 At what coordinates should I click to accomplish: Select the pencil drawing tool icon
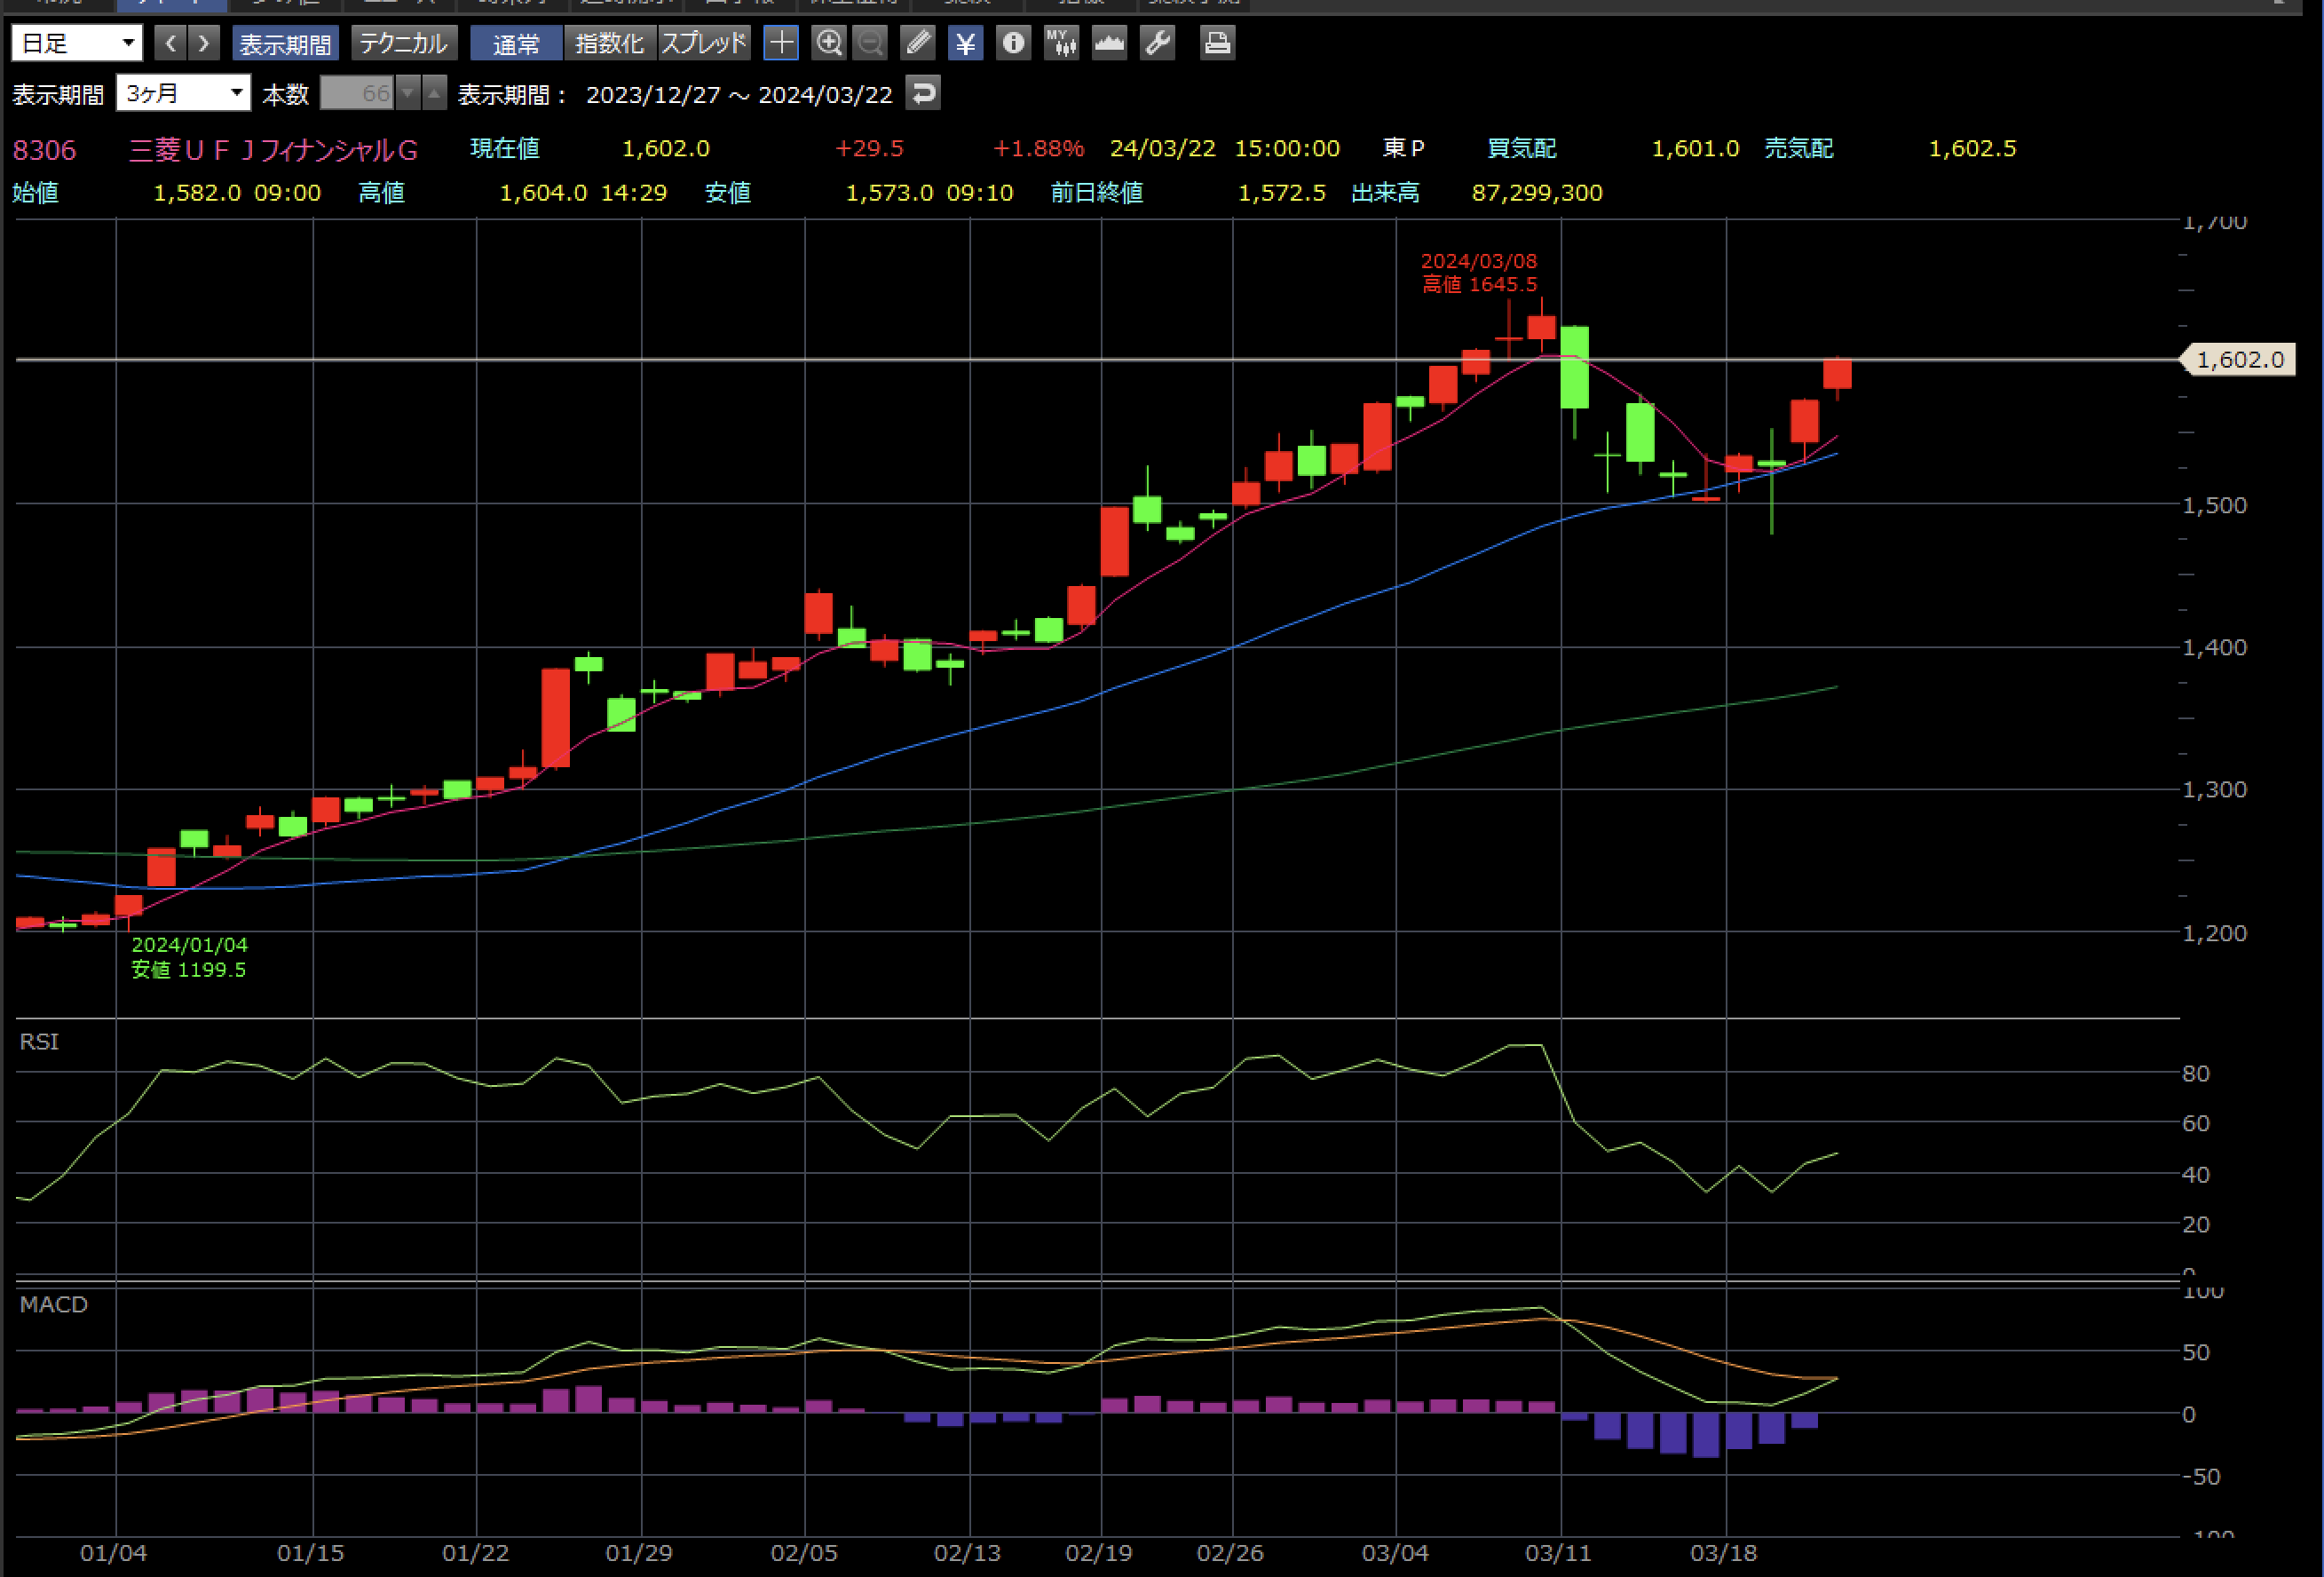pos(917,43)
